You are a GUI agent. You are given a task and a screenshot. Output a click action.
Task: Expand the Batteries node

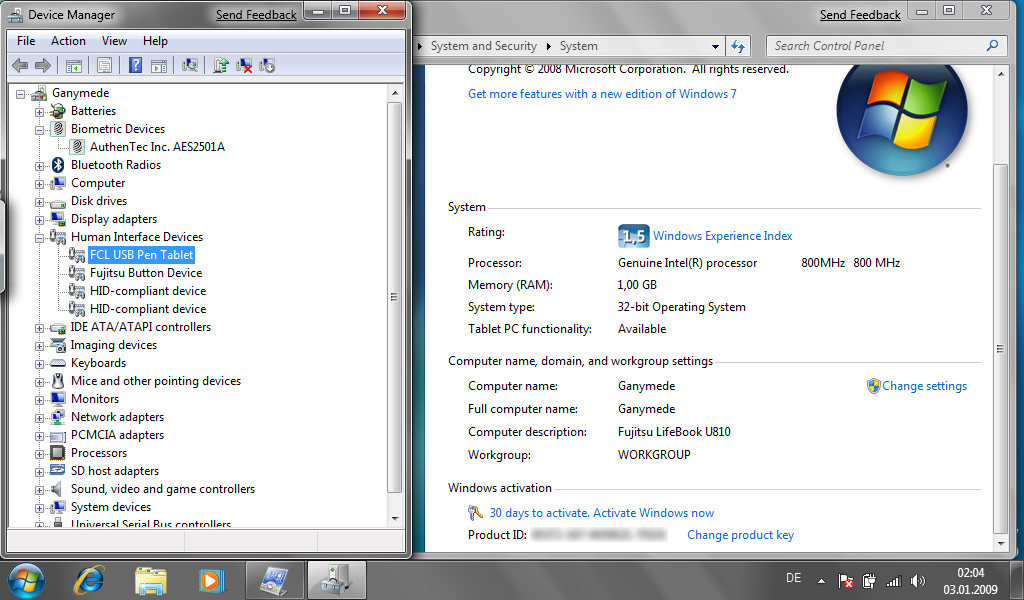pos(40,112)
